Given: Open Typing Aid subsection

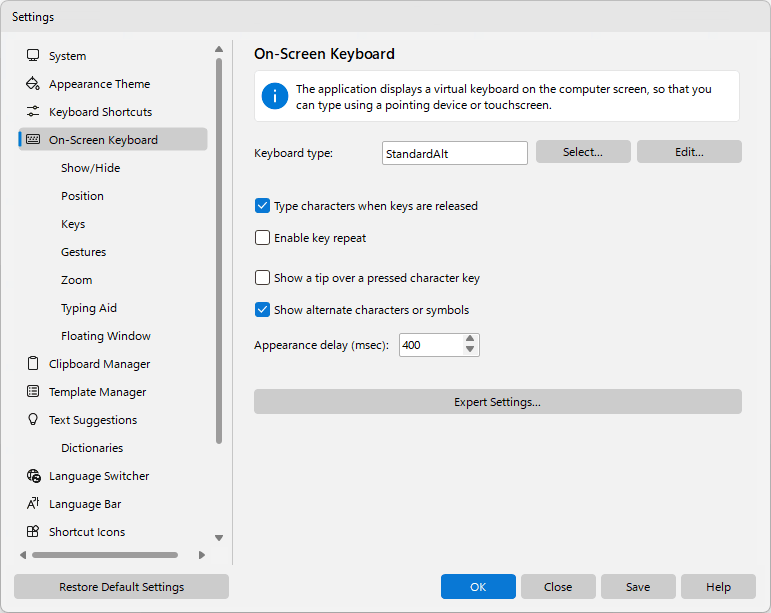Looking at the screenshot, I should tap(89, 308).
